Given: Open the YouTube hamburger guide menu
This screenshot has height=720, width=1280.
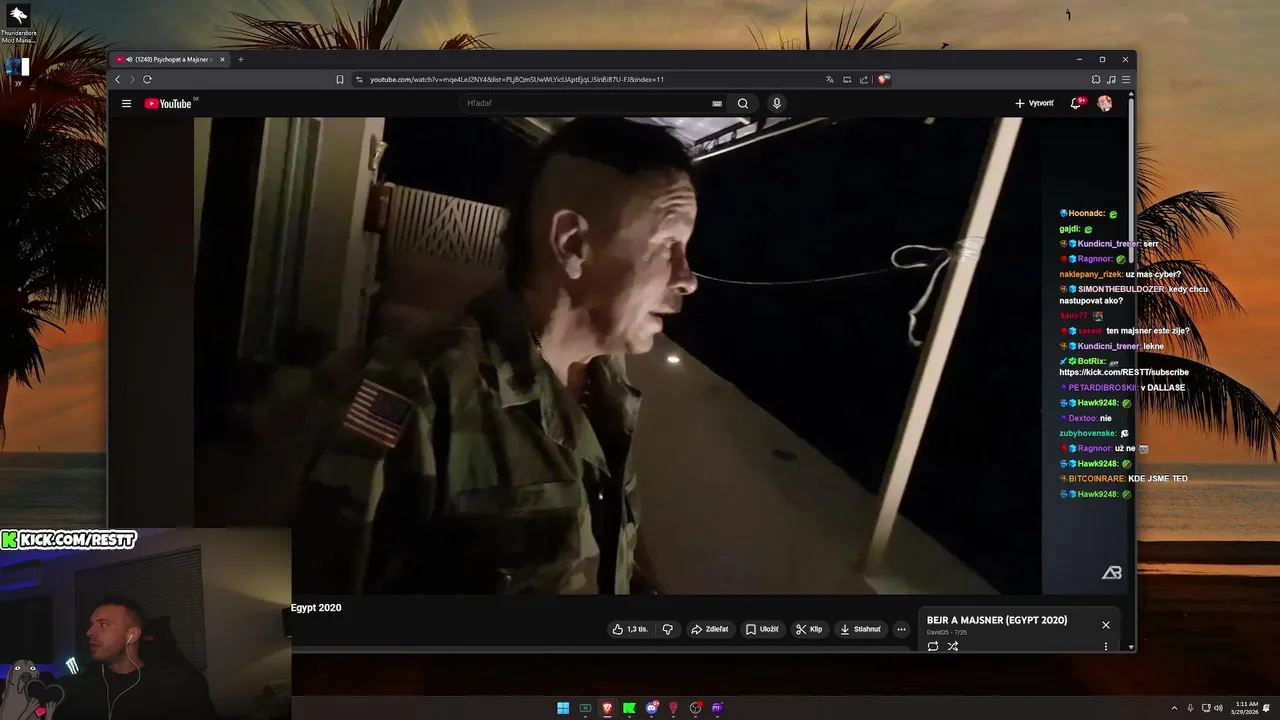Looking at the screenshot, I should [x=126, y=103].
